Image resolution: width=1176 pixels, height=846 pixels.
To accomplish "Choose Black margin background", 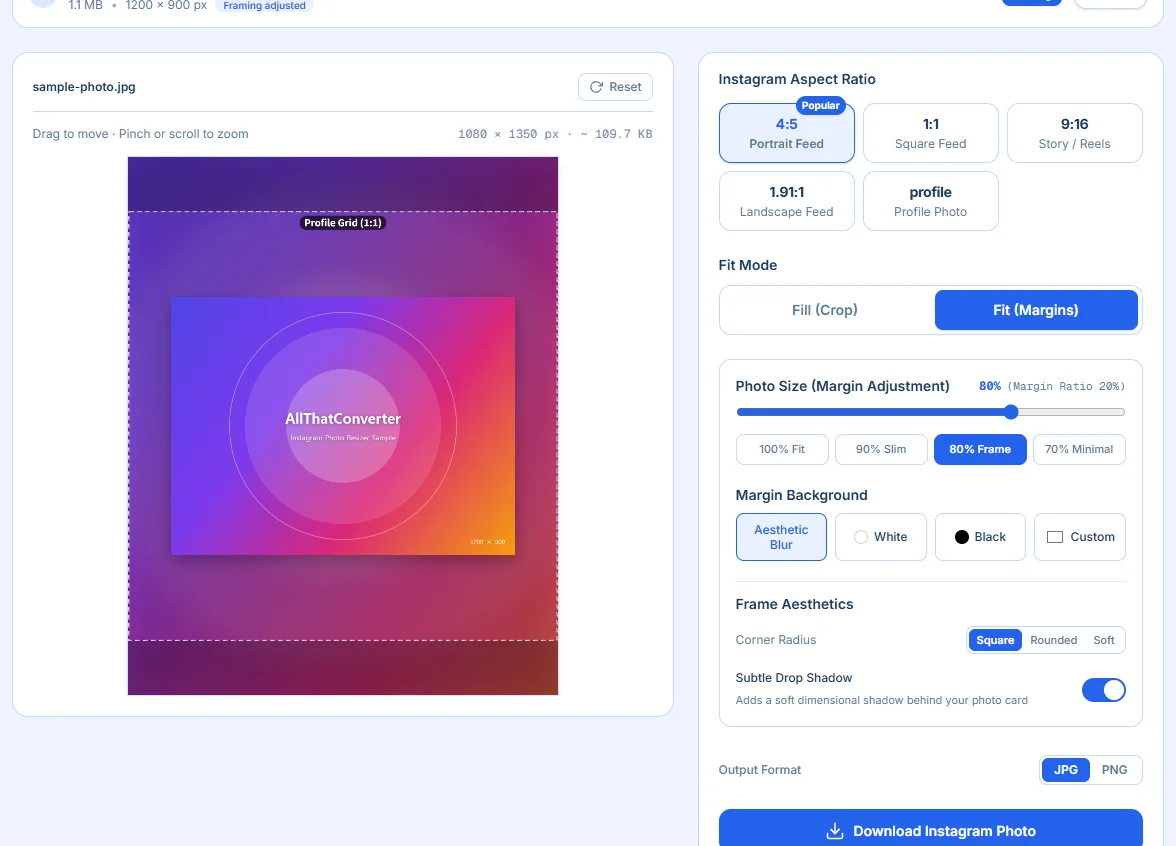I will (x=980, y=537).
